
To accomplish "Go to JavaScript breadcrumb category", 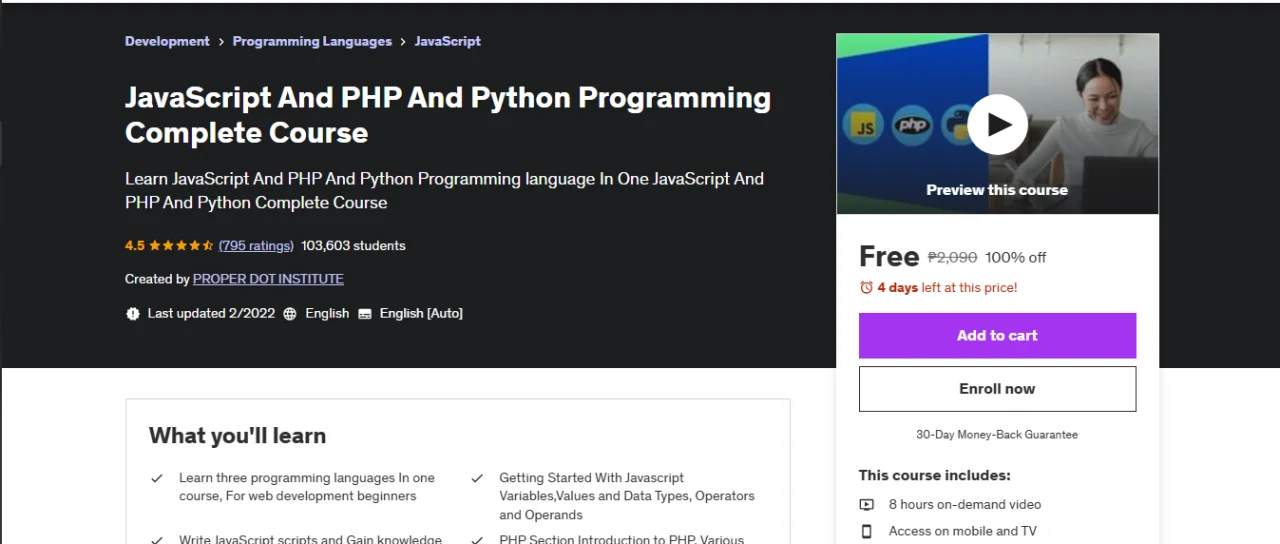I will 447,41.
